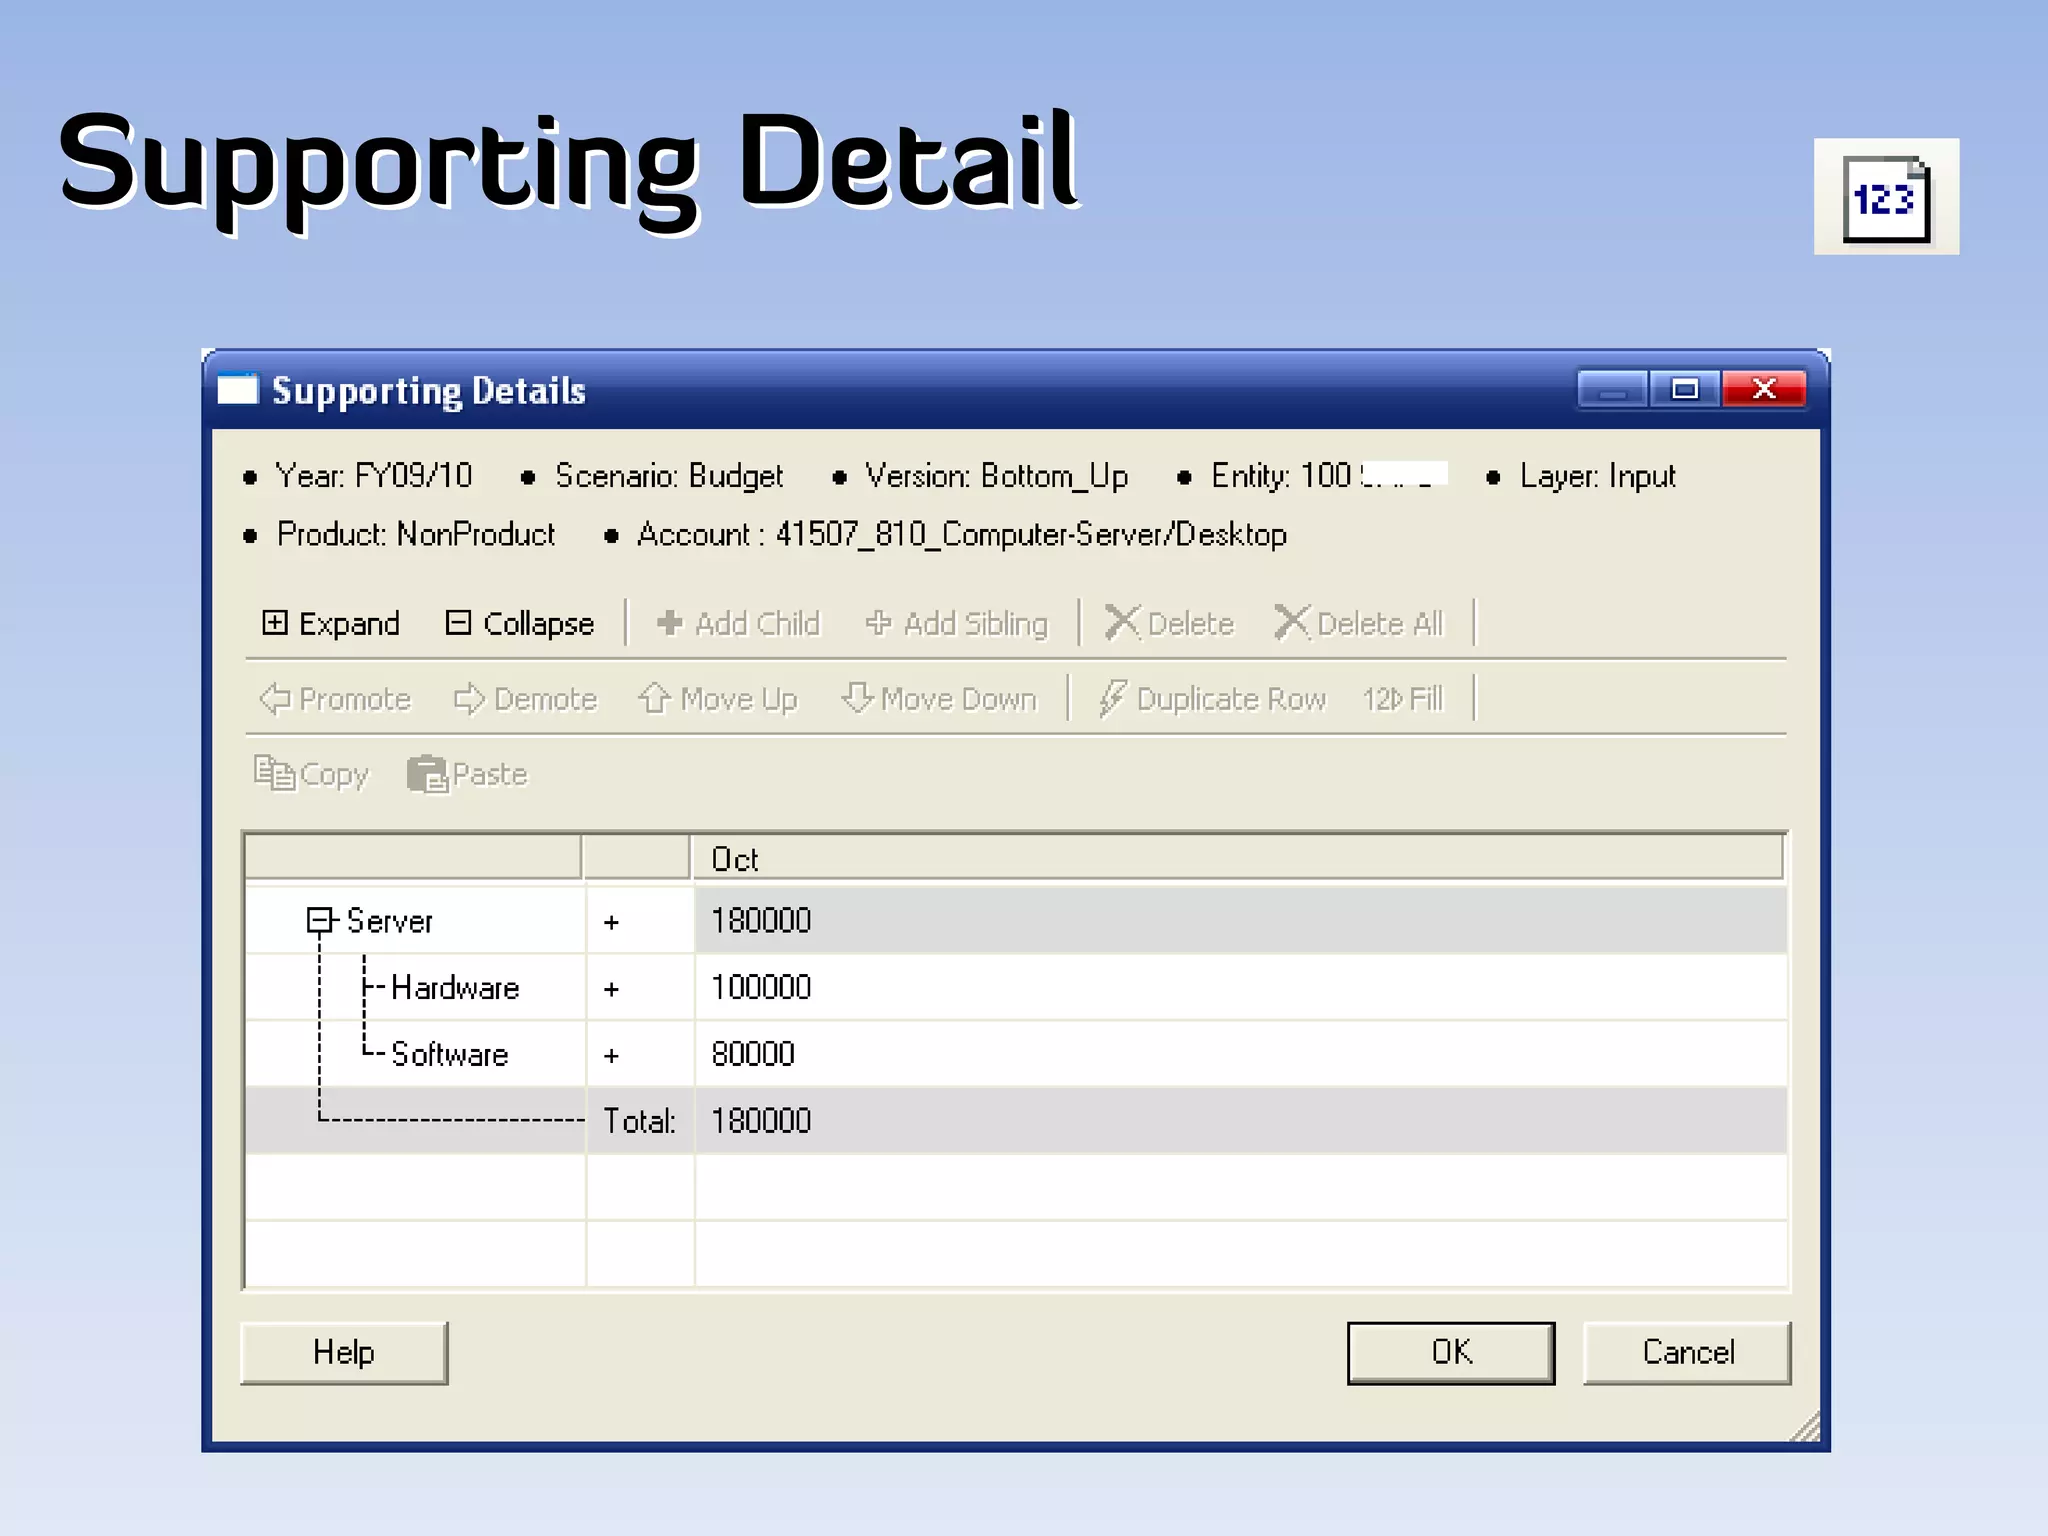Click the window resize grip corner

coord(1805,1427)
